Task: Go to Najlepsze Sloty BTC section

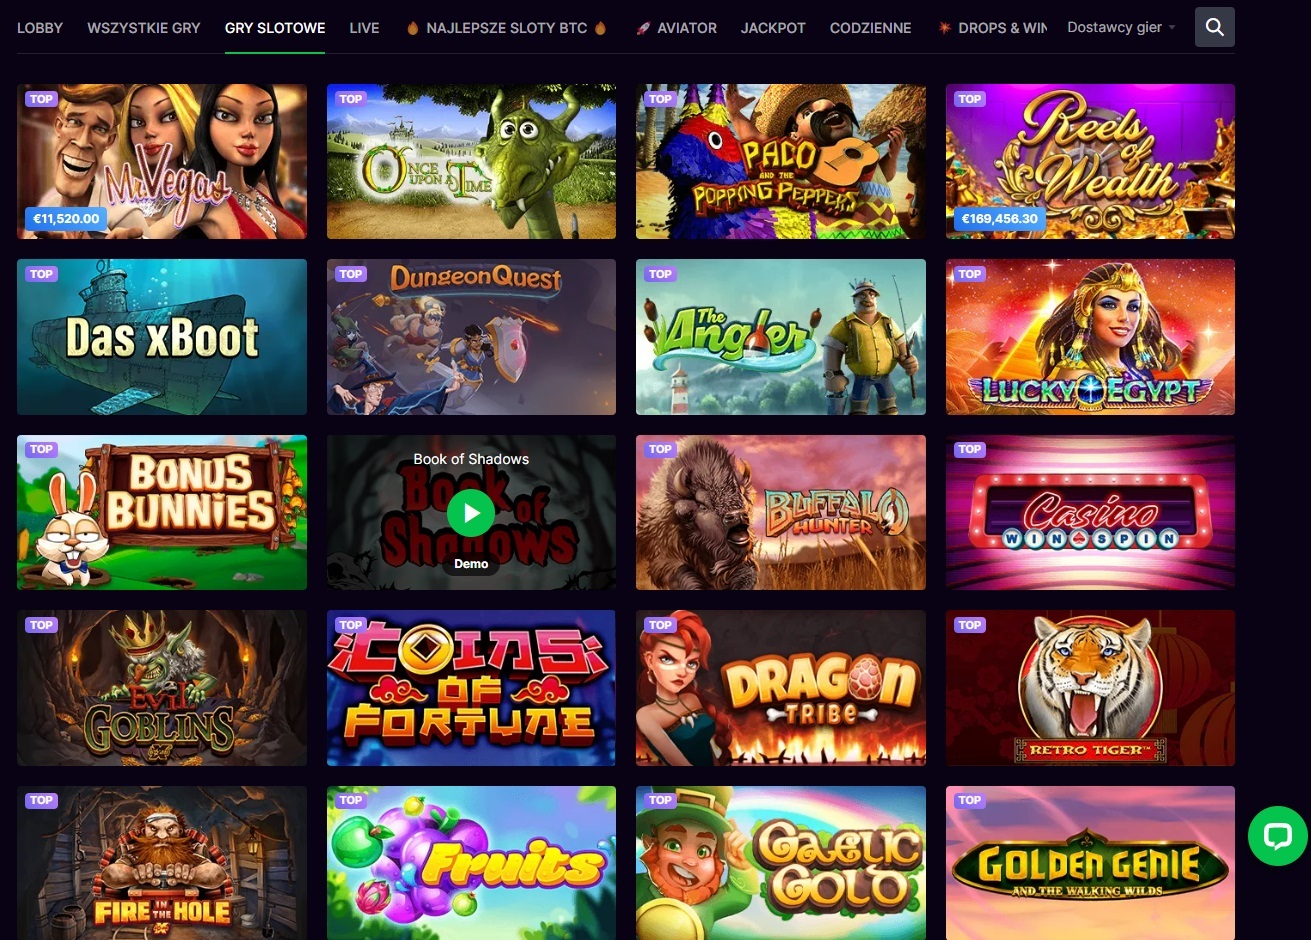Action: (x=506, y=28)
